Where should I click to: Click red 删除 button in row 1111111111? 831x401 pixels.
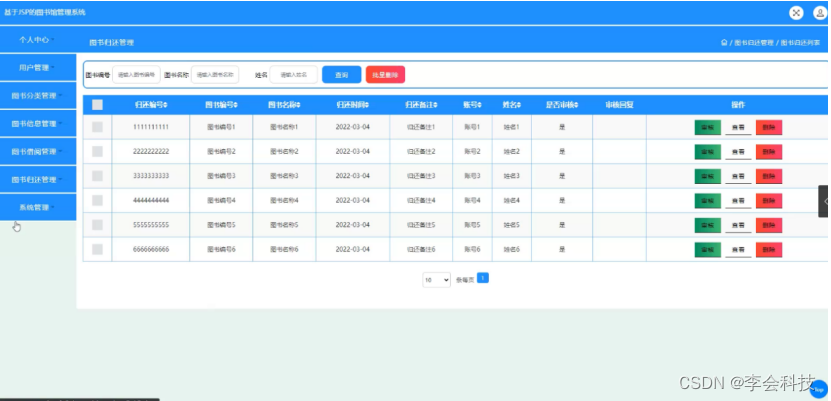[x=769, y=127]
